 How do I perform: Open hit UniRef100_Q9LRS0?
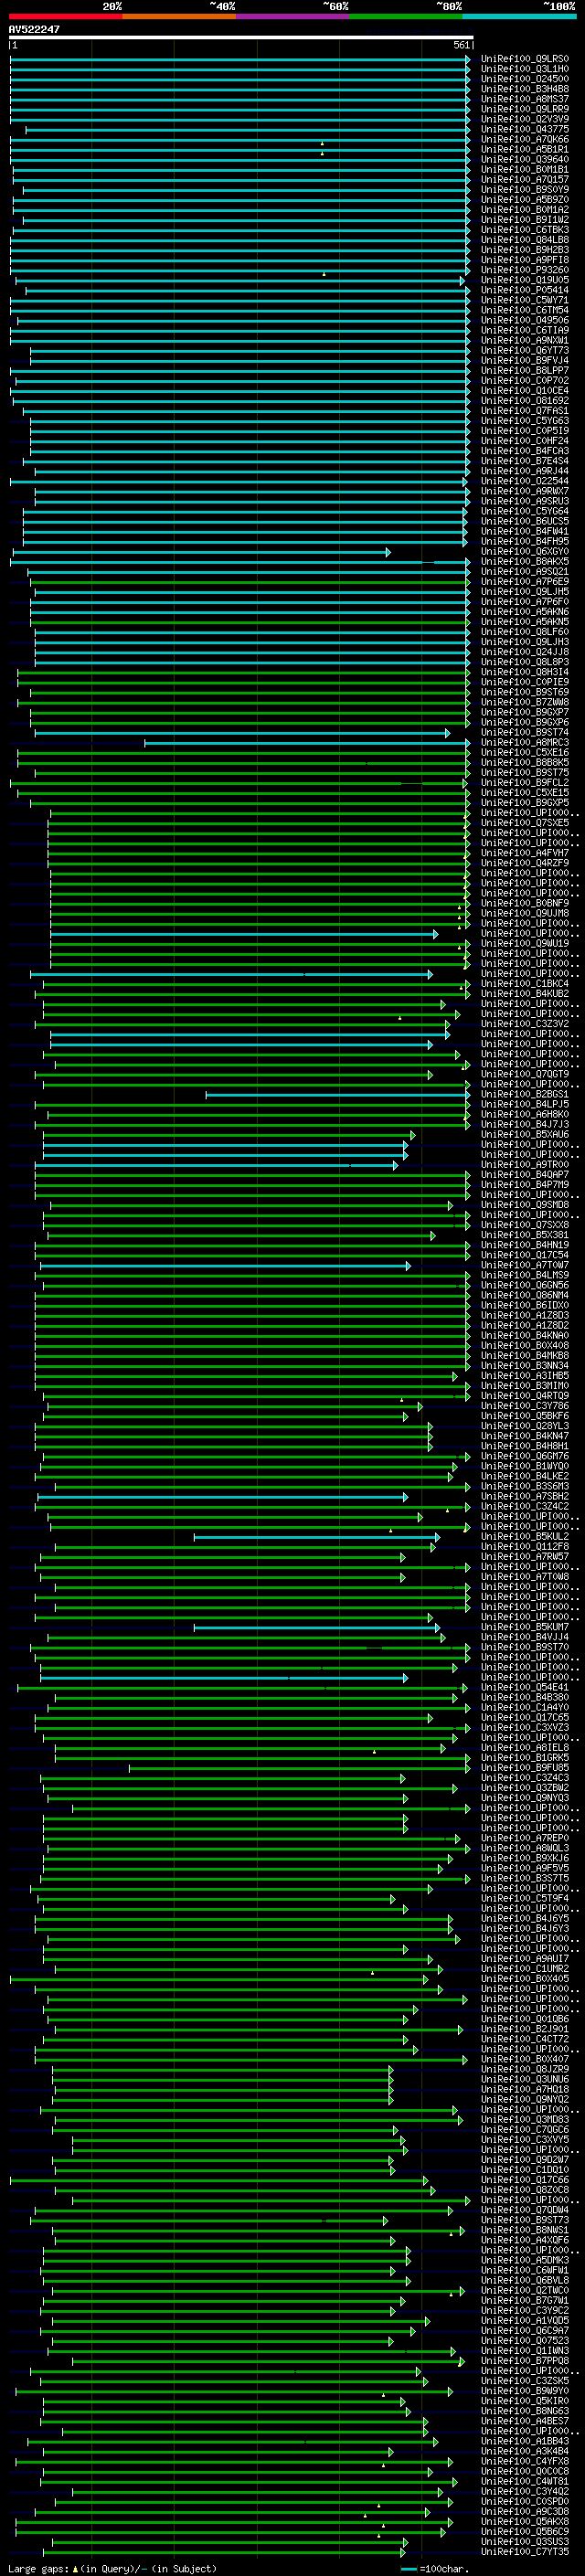click(525, 59)
